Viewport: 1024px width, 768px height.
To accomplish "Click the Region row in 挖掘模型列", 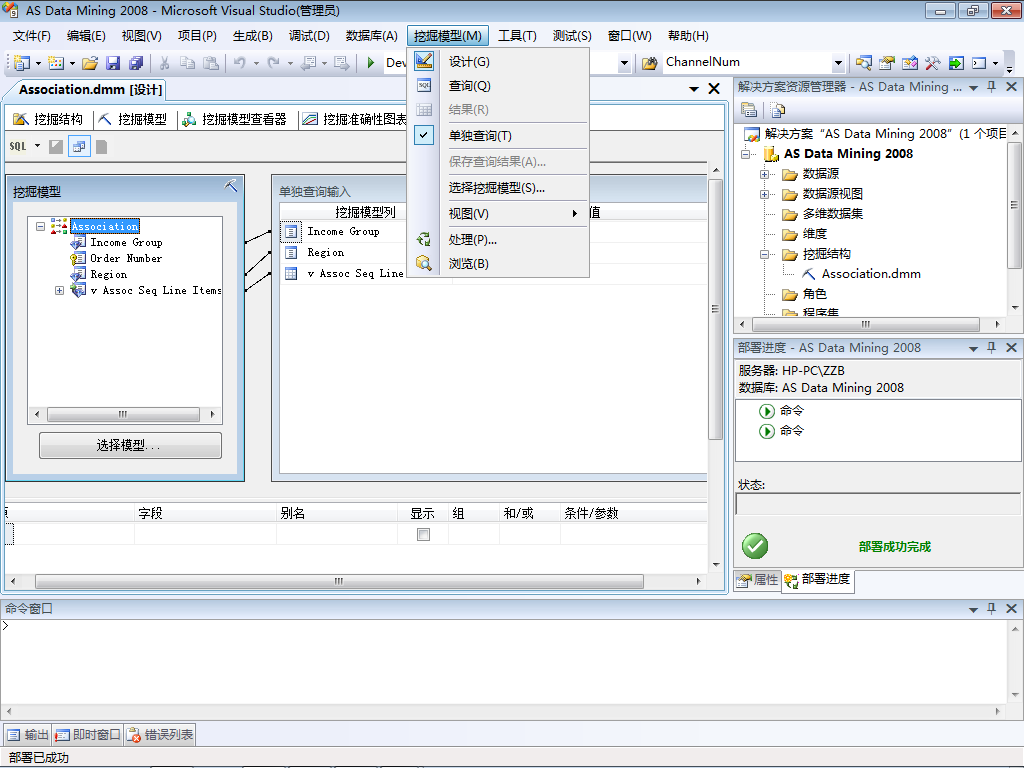I will pyautogui.click(x=326, y=252).
